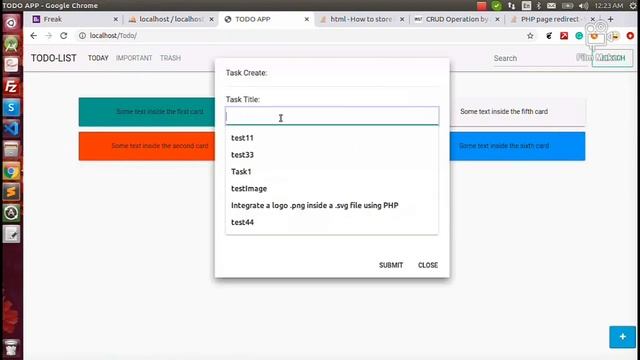Click the Task Title input field
Viewport: 640px width, 360px height.
(x=332, y=116)
